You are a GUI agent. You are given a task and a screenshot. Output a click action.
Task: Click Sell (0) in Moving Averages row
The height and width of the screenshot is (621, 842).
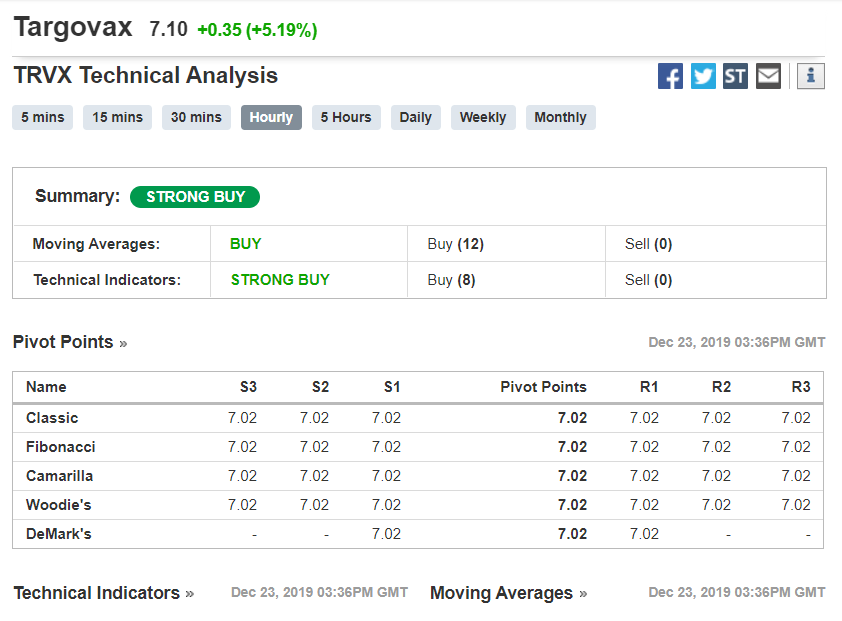coord(648,244)
